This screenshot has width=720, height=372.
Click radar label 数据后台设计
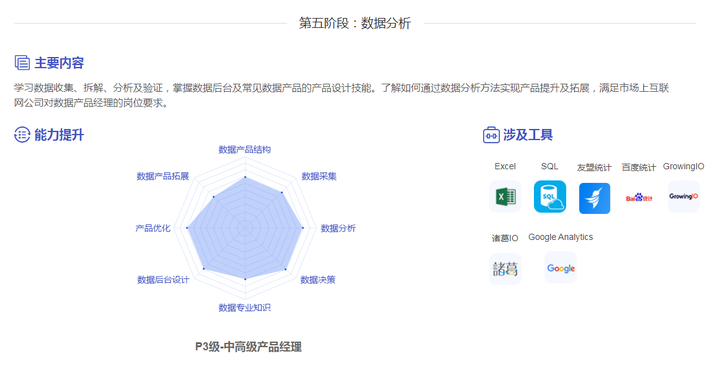(163, 280)
